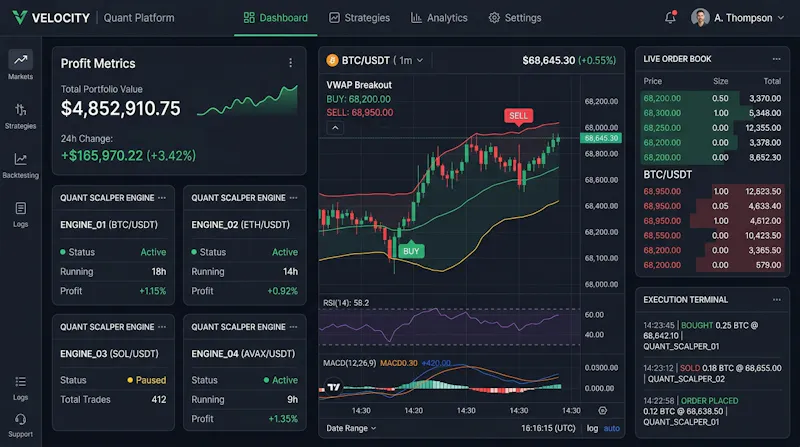The height and width of the screenshot is (447, 800).
Task: Open Backtesting in the sidebar
Action: point(20,165)
